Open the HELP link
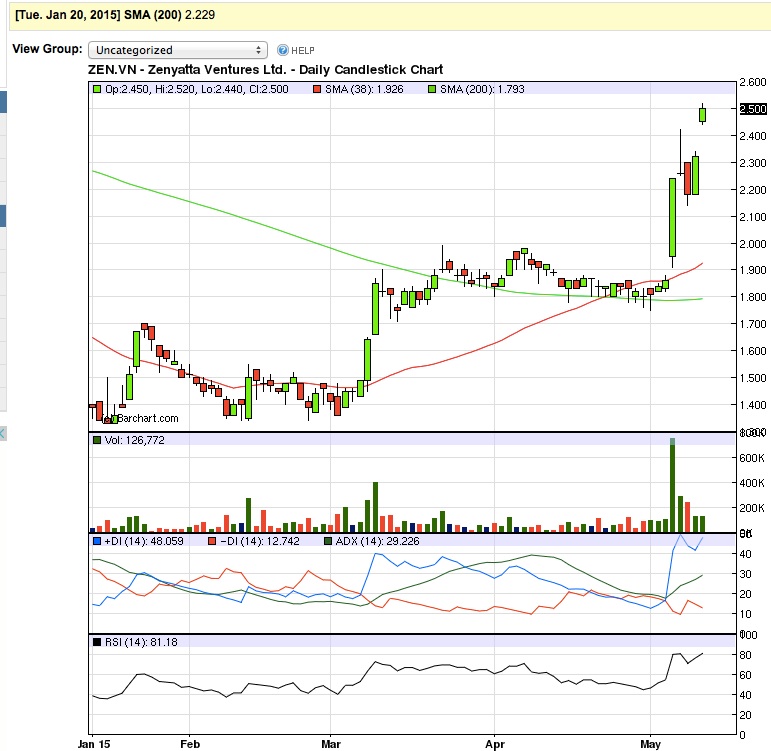Screen dimensions: 771x751 [302, 51]
